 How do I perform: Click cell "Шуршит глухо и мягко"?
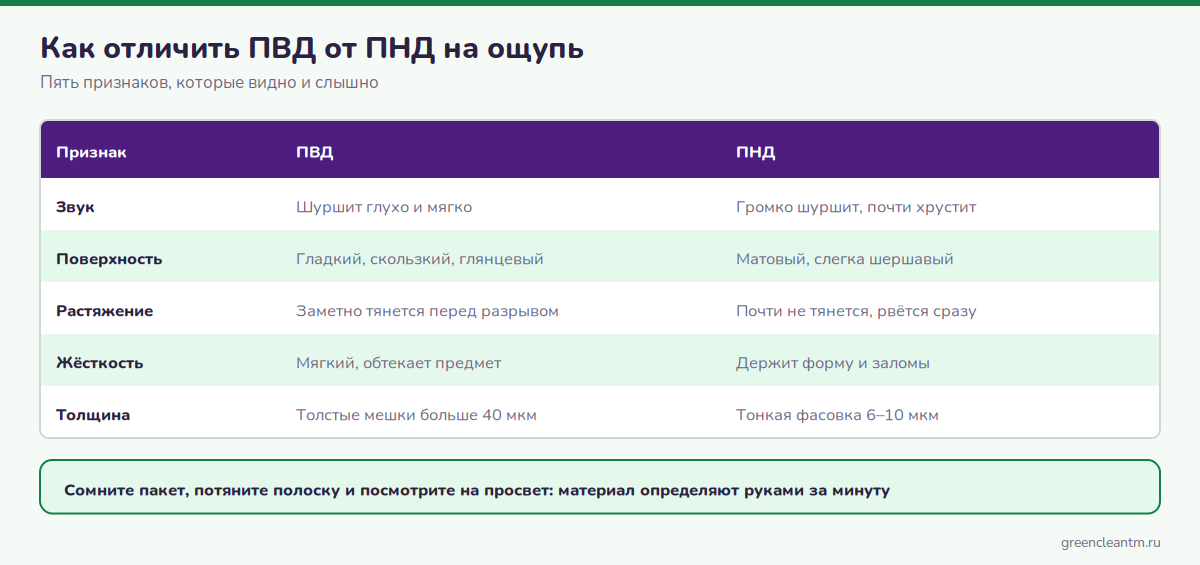pyautogui.click(x=384, y=207)
